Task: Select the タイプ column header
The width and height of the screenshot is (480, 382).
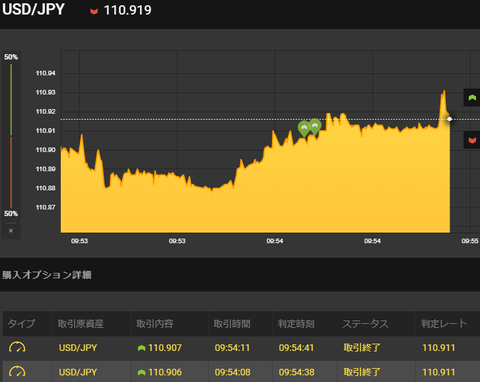Action: pyautogui.click(x=22, y=323)
